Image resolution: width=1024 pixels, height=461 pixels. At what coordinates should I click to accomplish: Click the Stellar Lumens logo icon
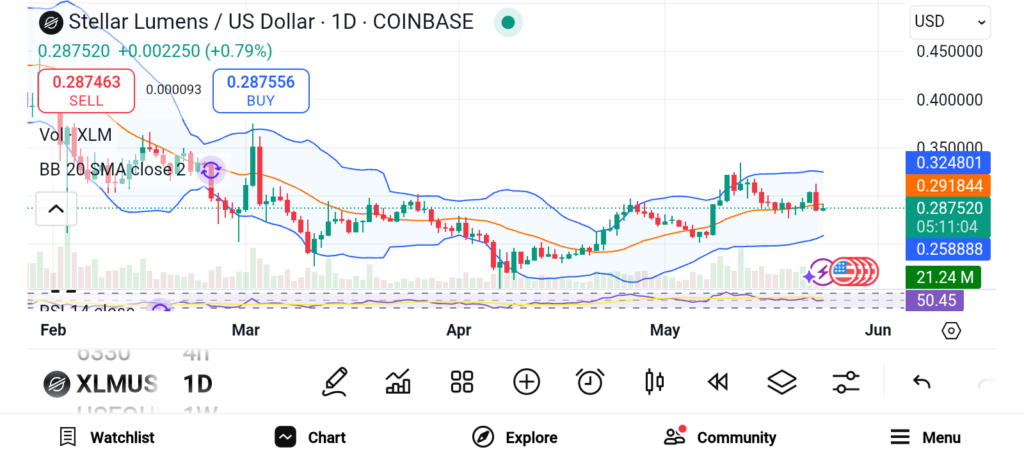50,22
